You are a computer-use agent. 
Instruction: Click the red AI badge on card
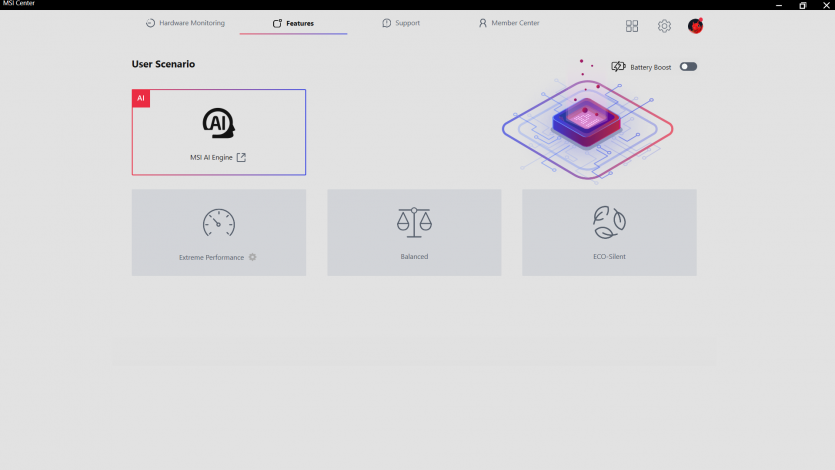141,98
